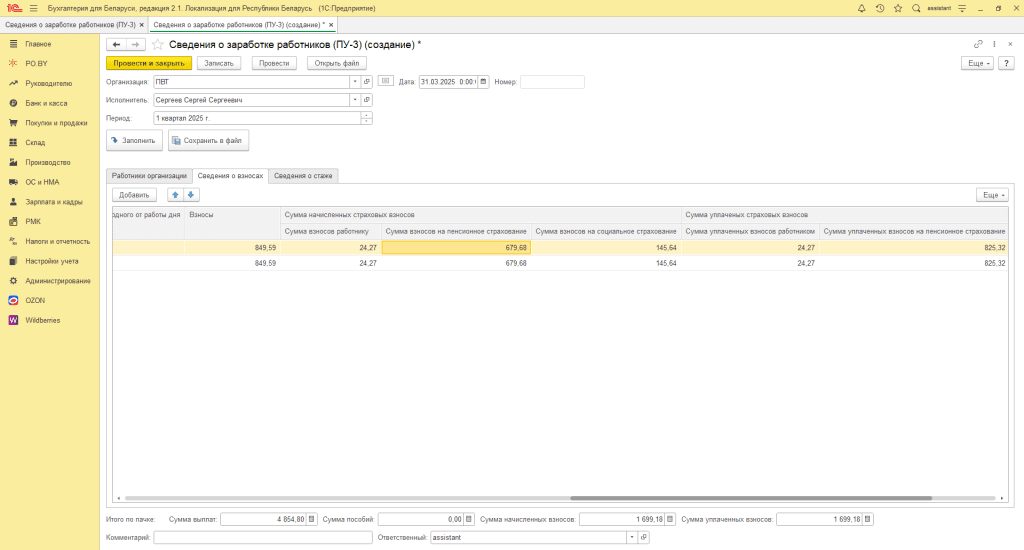Open global search magnifier

pyautogui.click(x=916, y=8)
